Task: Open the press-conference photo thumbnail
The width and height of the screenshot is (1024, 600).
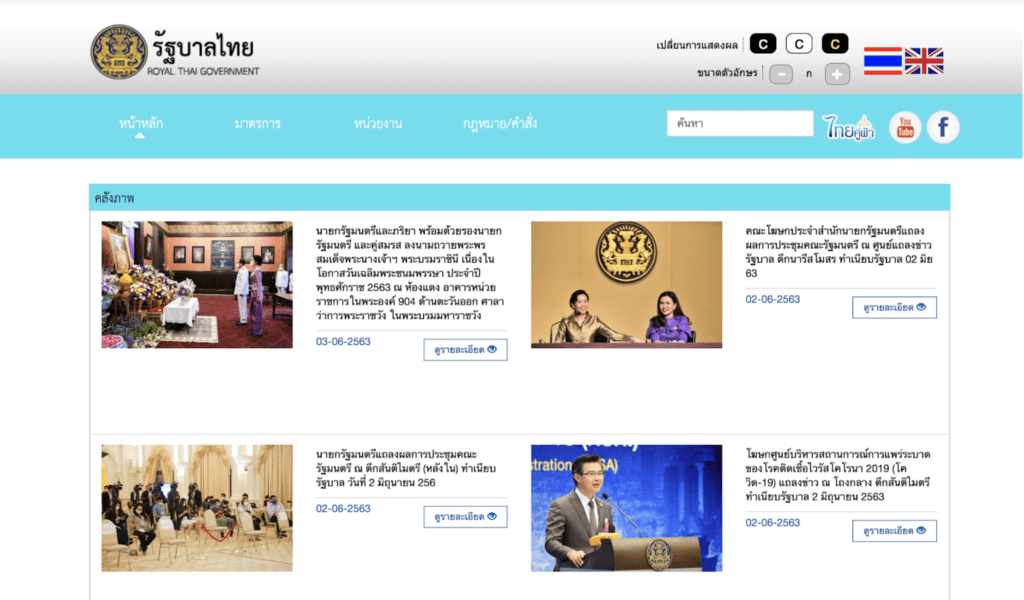Action: (x=626, y=284)
